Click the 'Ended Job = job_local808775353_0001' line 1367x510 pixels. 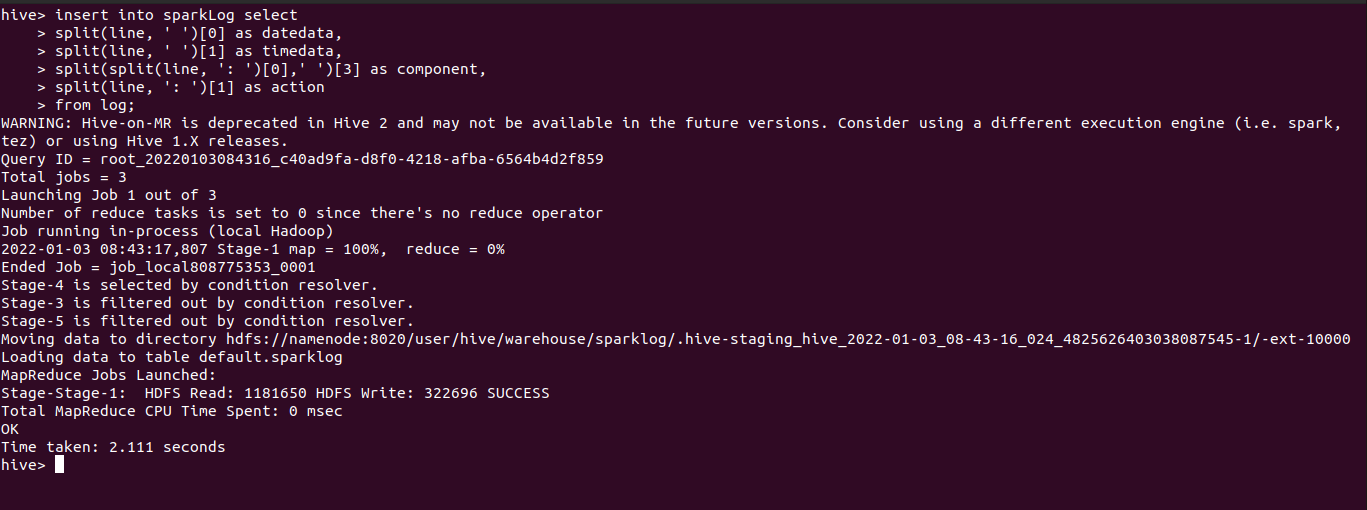point(158,267)
